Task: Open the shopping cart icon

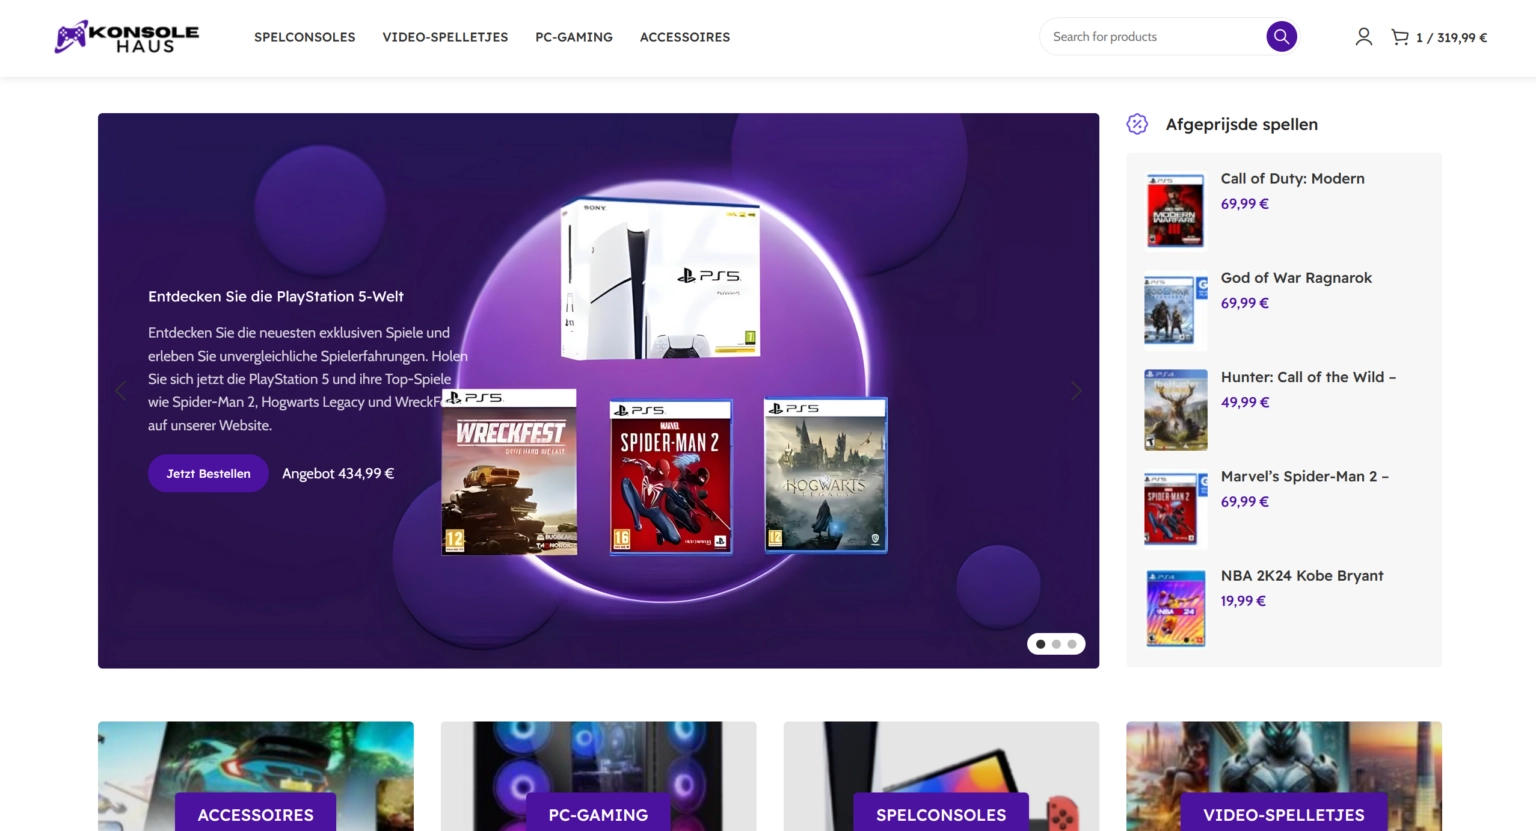Action: coord(1400,37)
